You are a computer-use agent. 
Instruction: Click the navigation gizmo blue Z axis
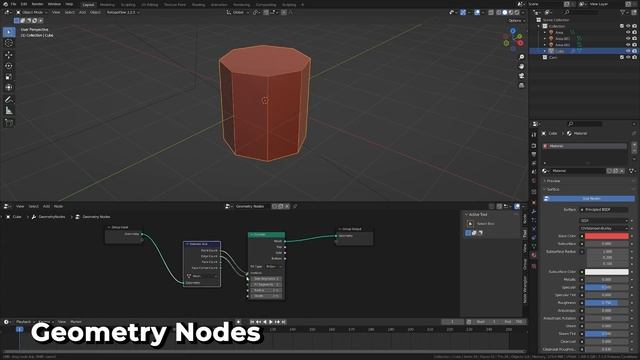click(x=513, y=31)
